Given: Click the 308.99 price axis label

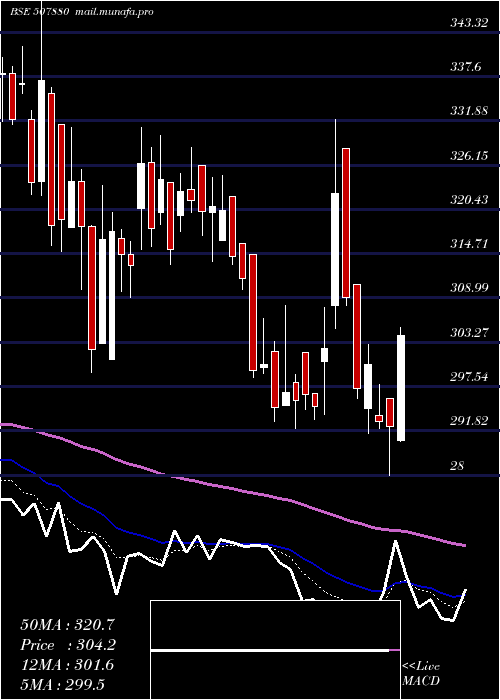Looking at the screenshot, I should pyautogui.click(x=469, y=288).
